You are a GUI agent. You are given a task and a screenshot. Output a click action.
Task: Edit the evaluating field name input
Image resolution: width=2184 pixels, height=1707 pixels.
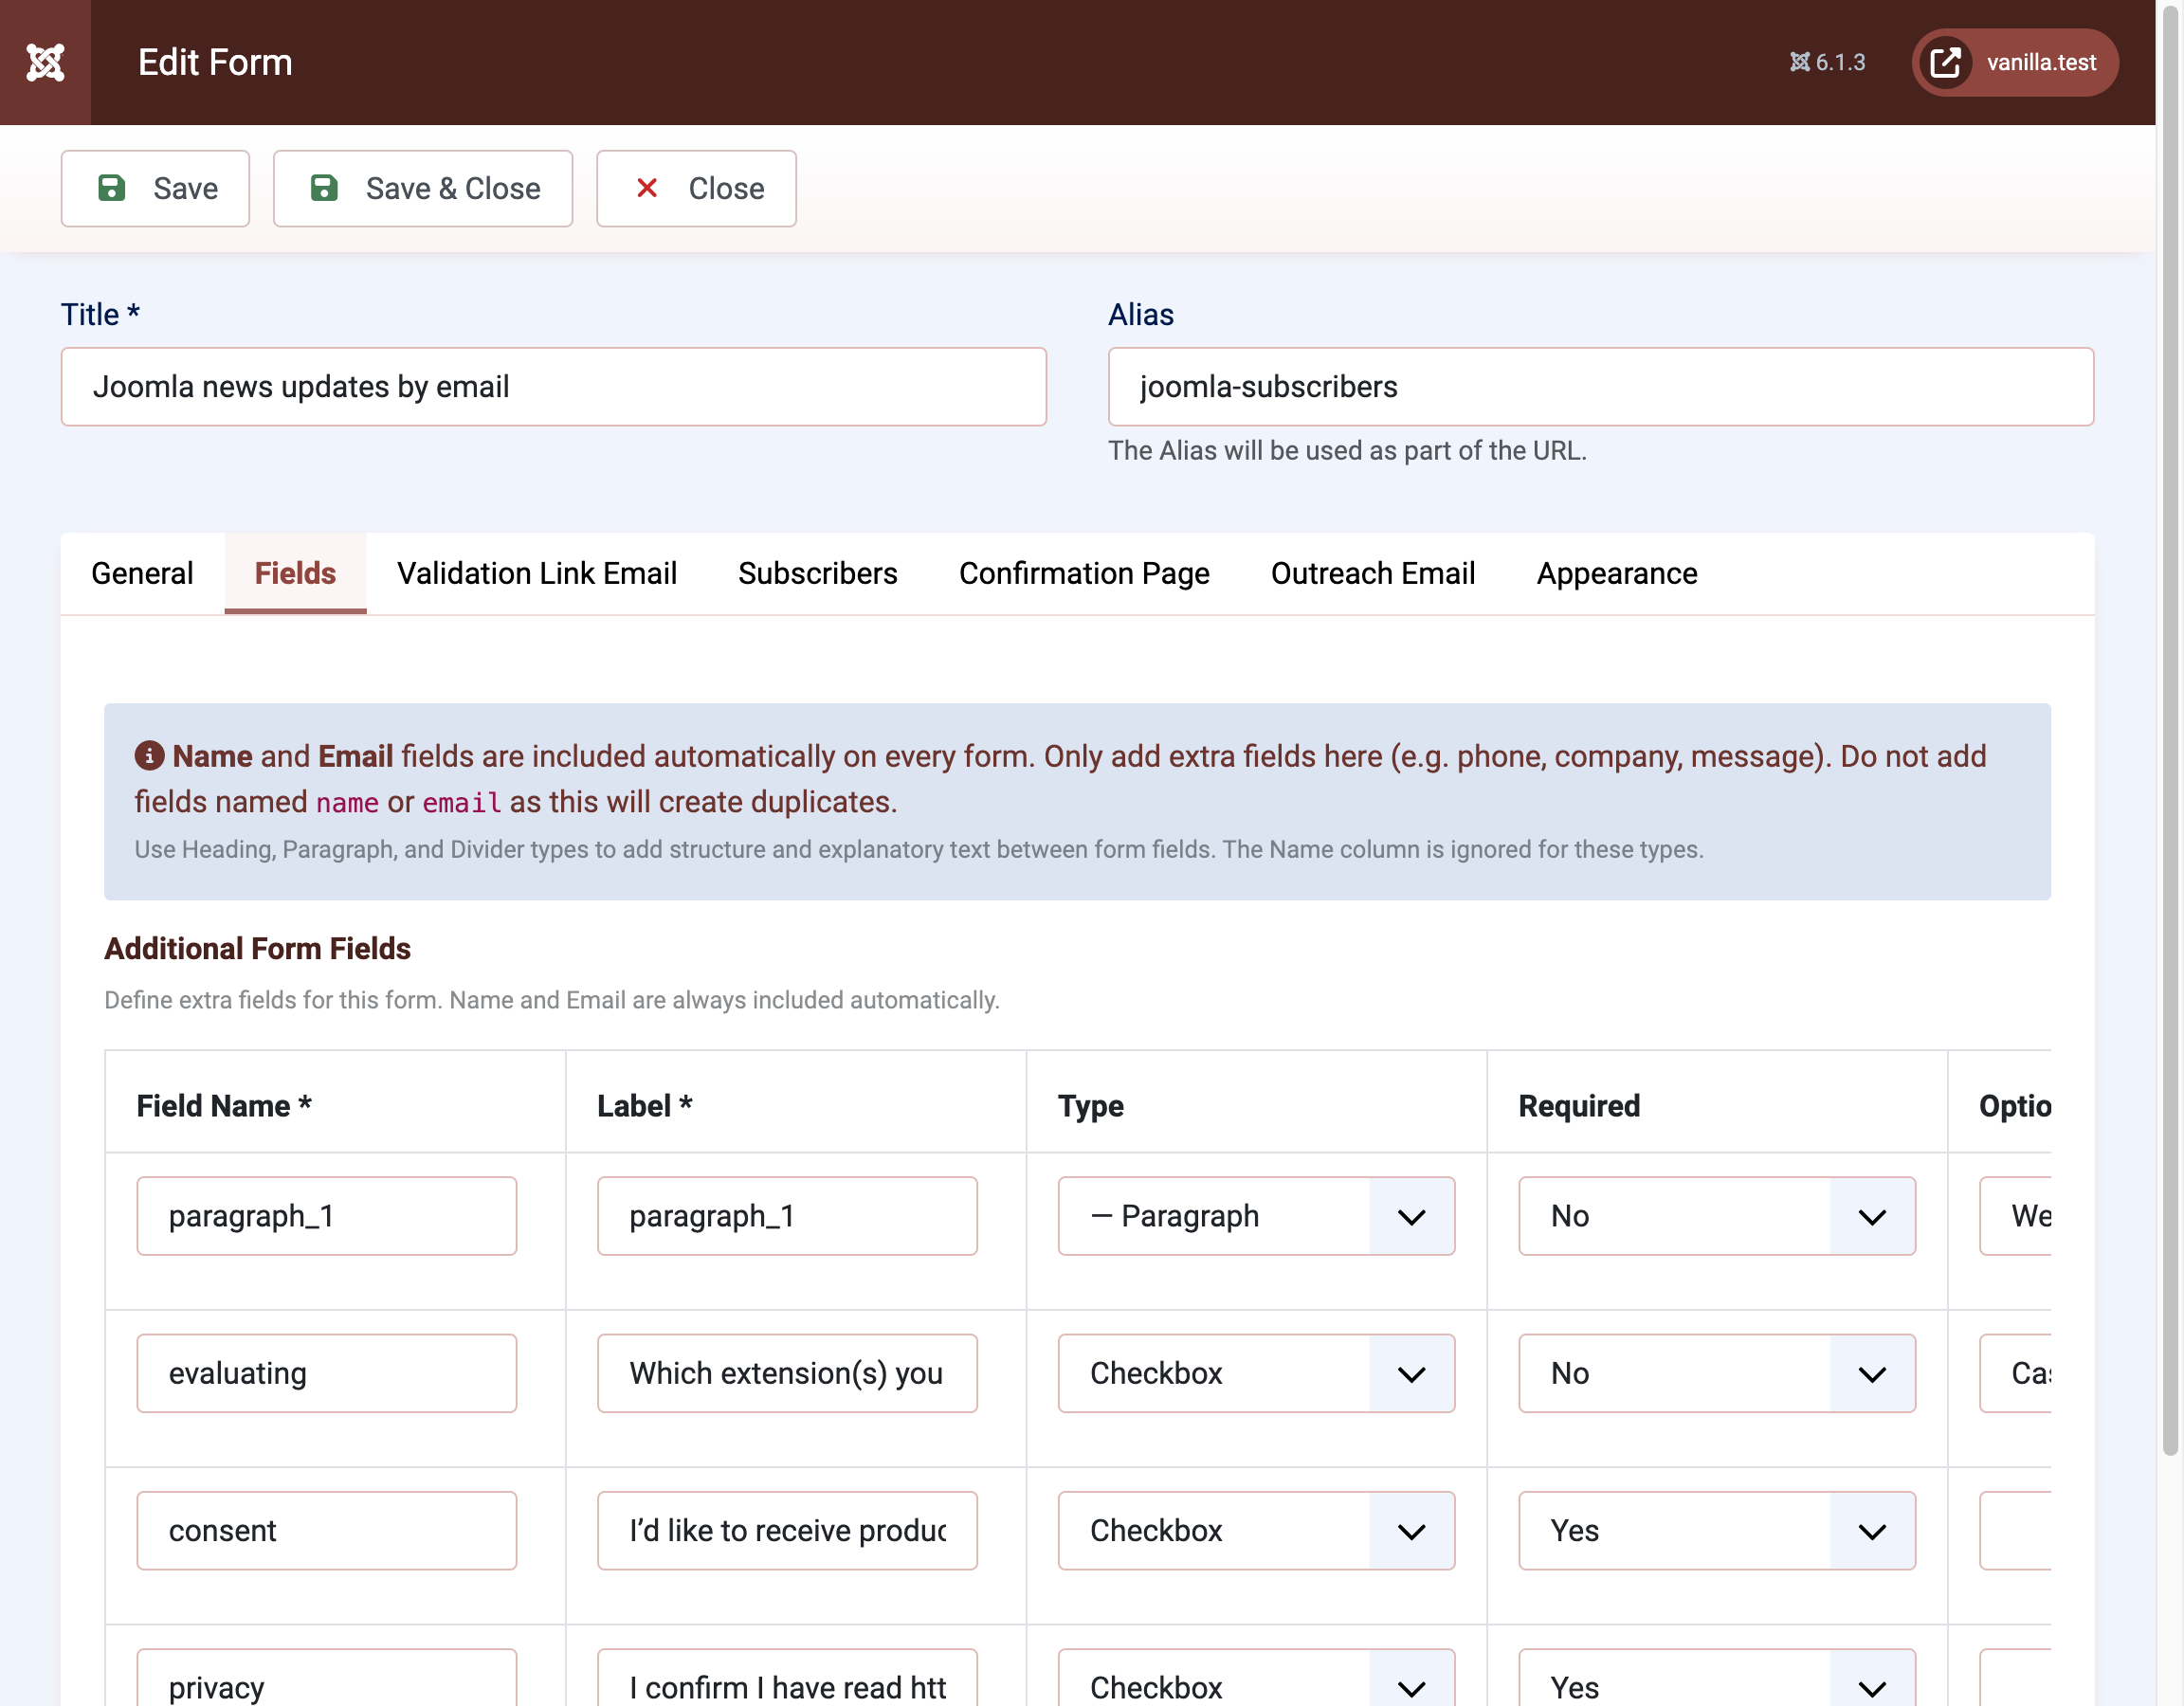click(327, 1373)
